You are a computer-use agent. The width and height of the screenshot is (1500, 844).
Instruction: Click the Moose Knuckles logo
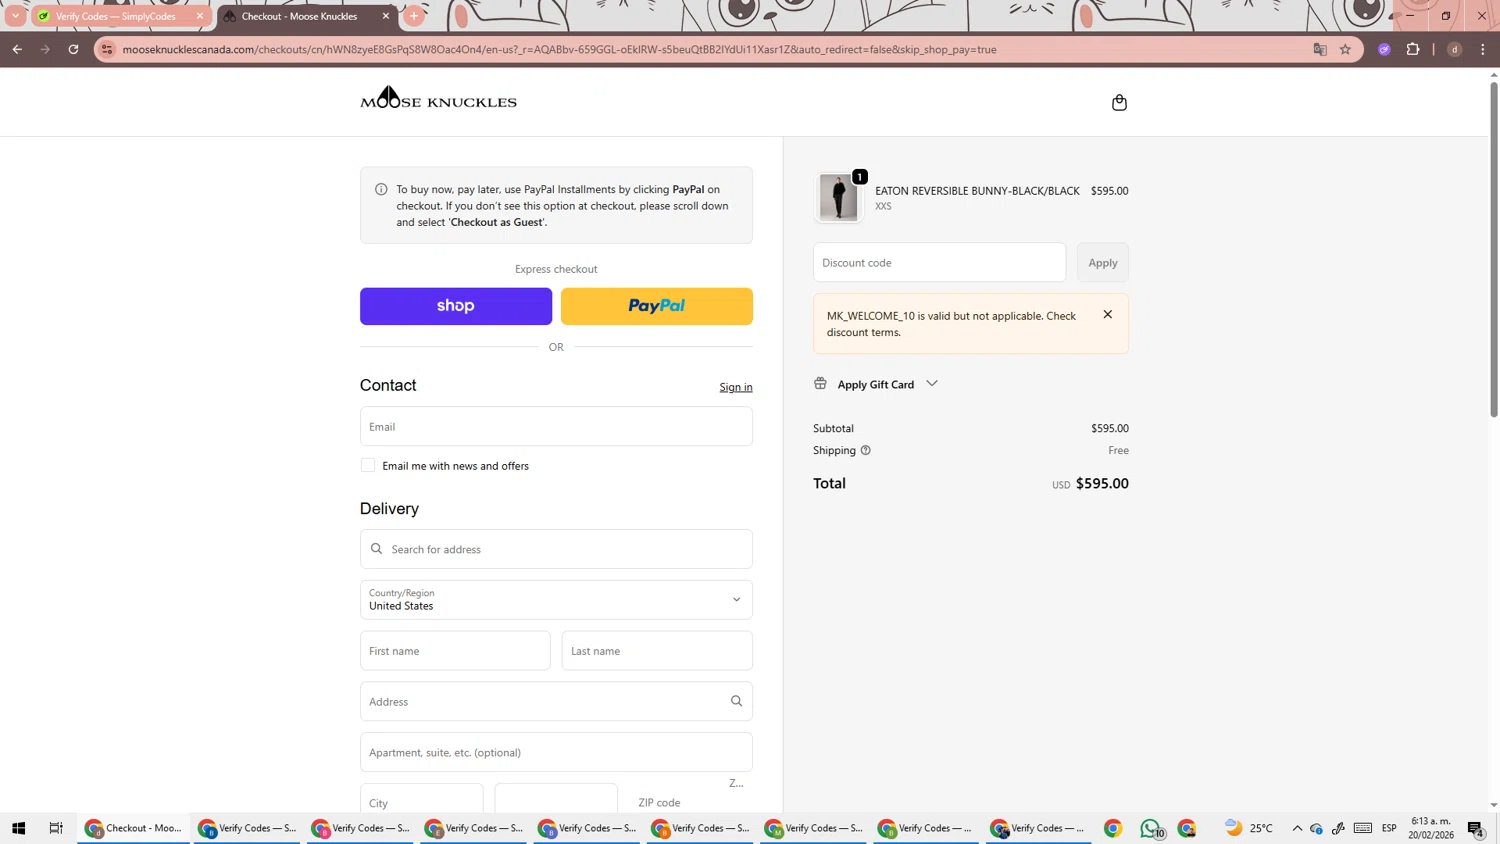coord(438,98)
